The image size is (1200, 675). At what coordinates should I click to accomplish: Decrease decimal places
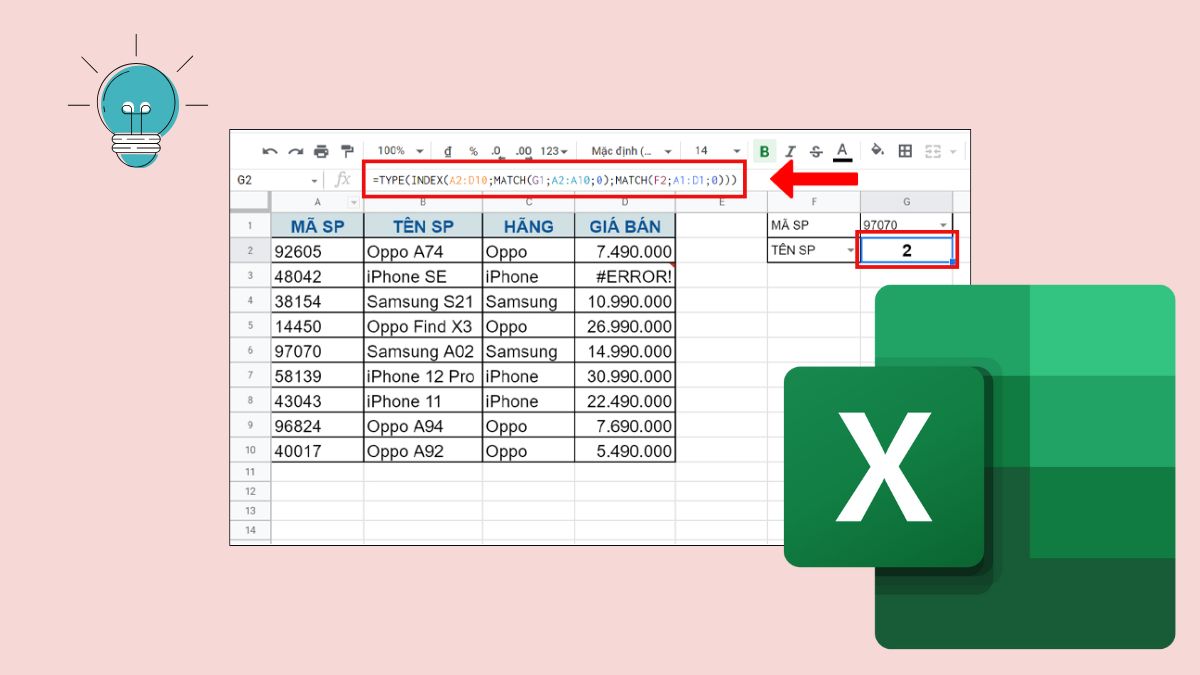[497, 151]
